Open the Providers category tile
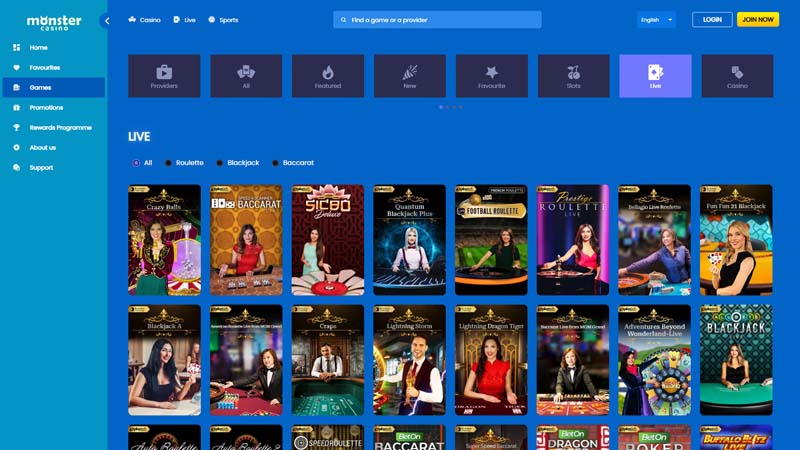Image resolution: width=800 pixels, height=450 pixels. (x=164, y=76)
